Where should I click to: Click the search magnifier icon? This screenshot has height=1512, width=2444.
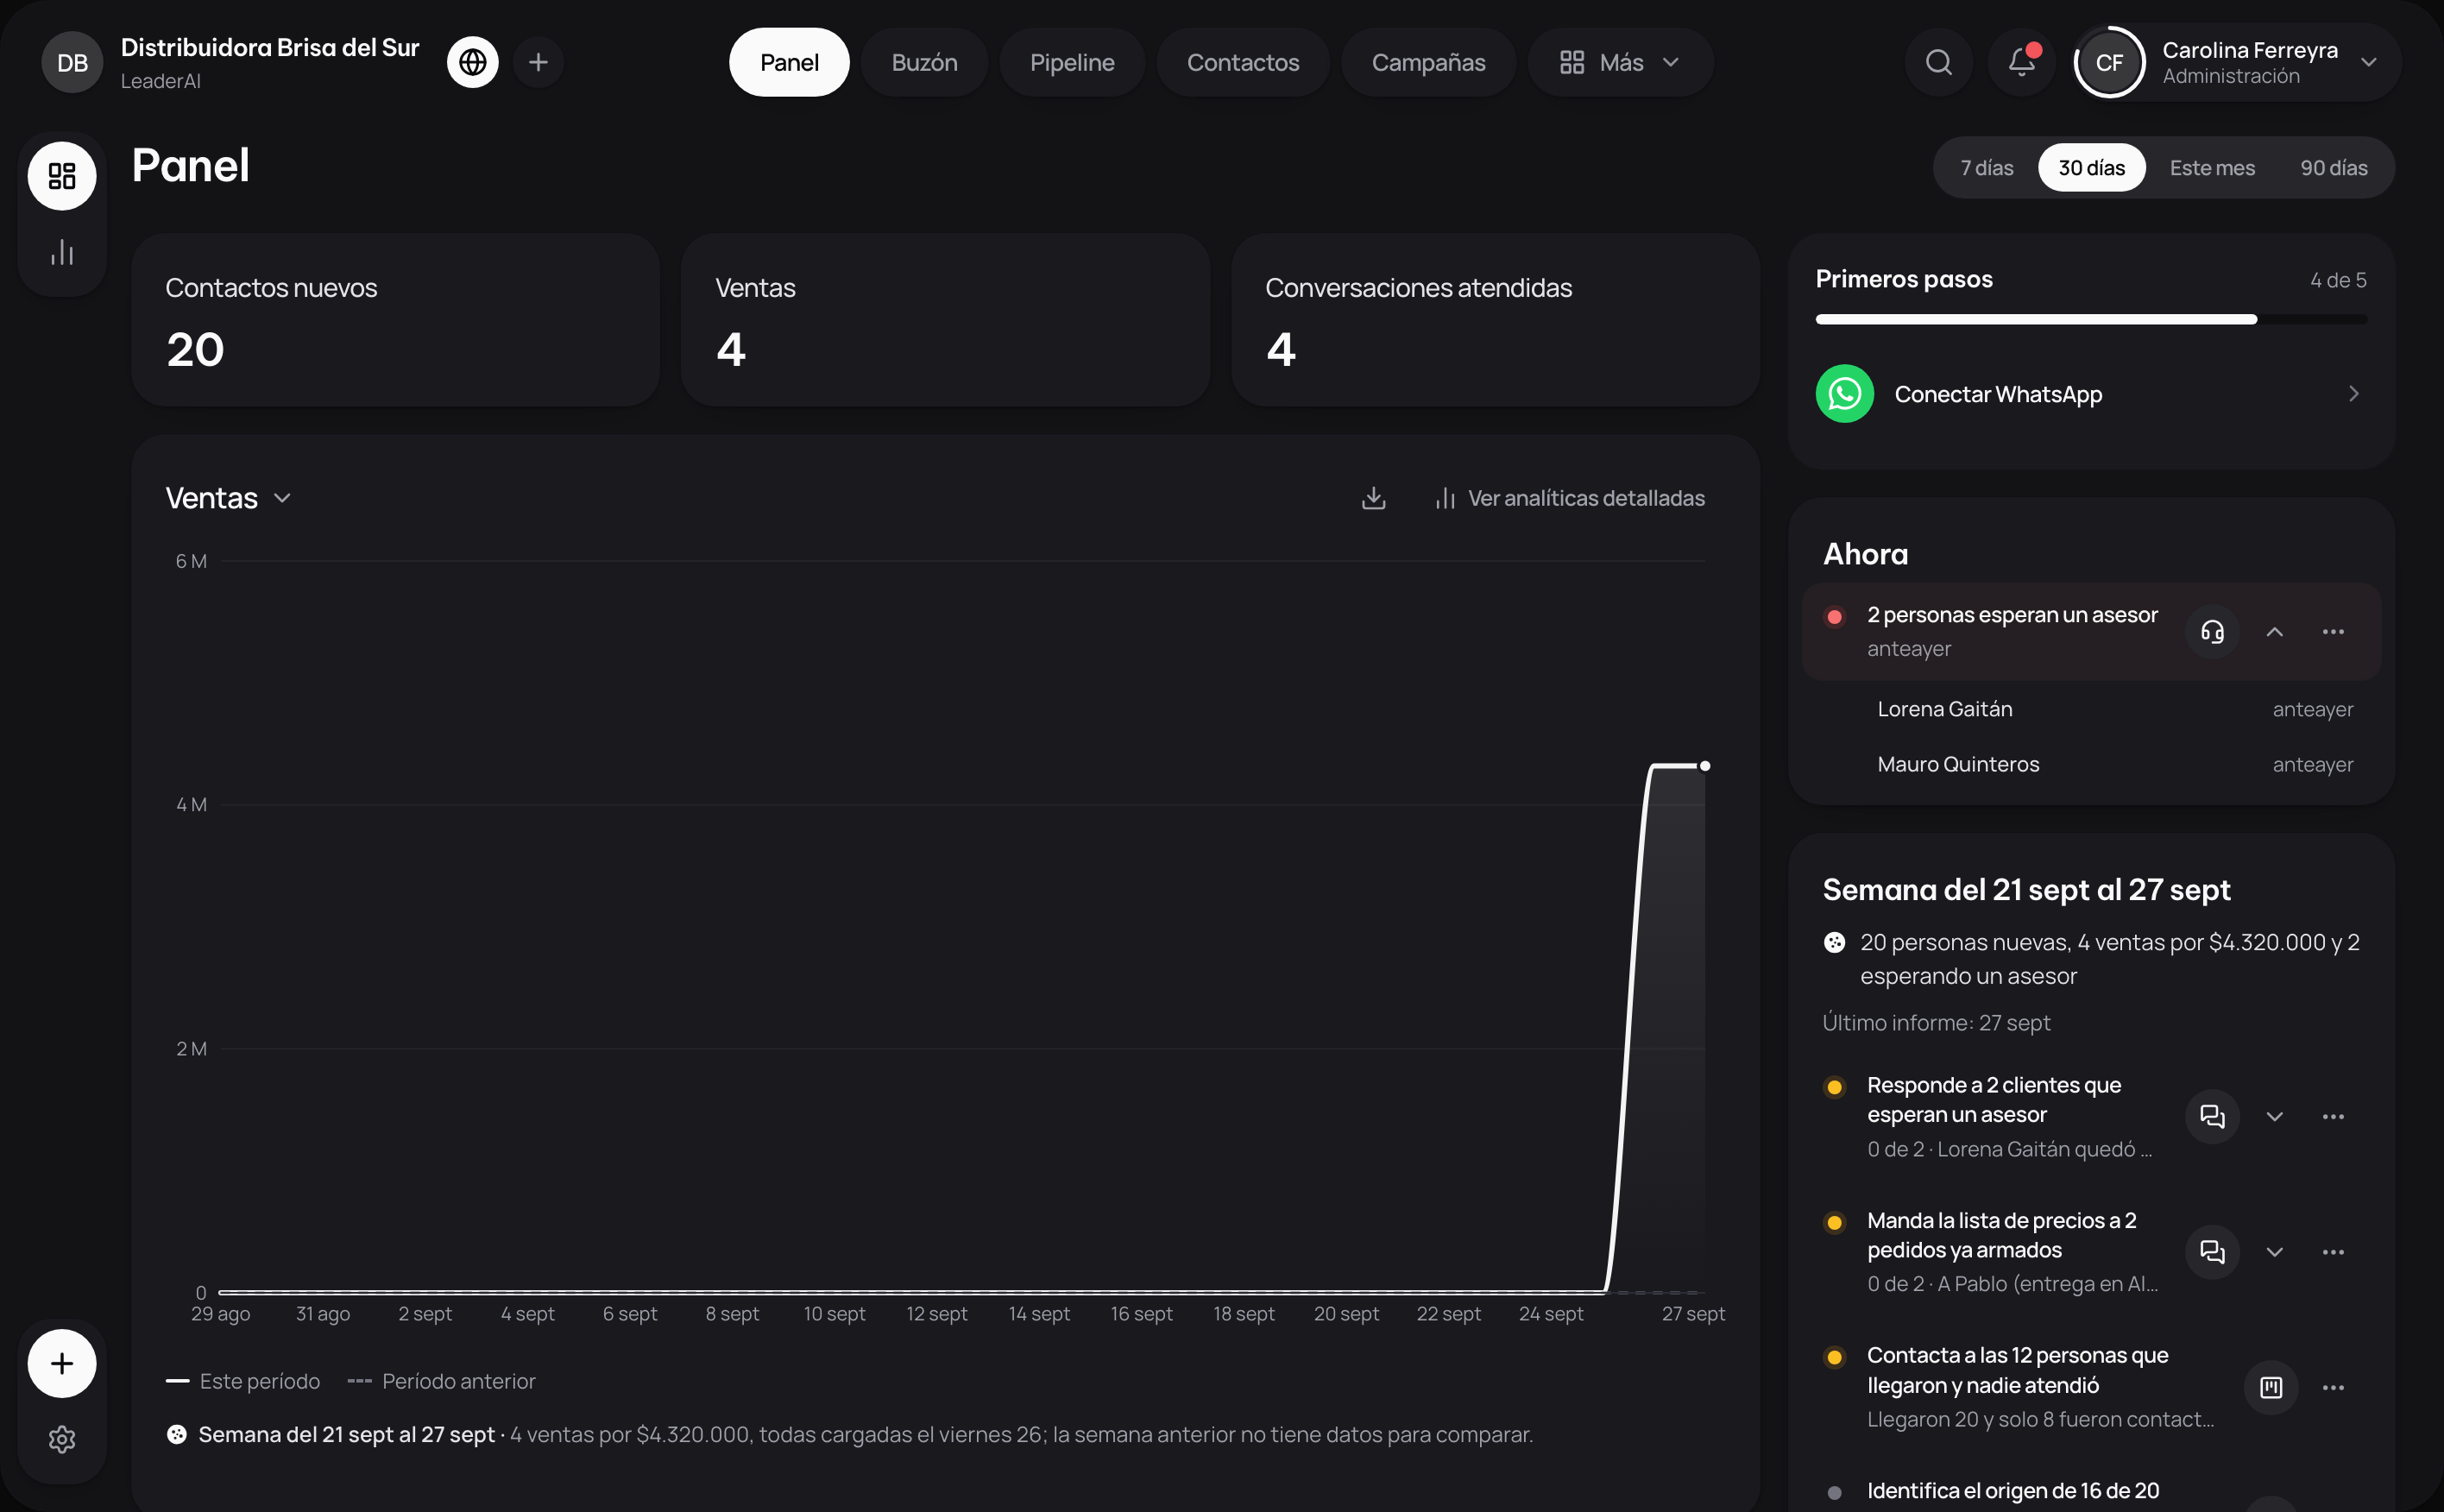tap(1938, 62)
